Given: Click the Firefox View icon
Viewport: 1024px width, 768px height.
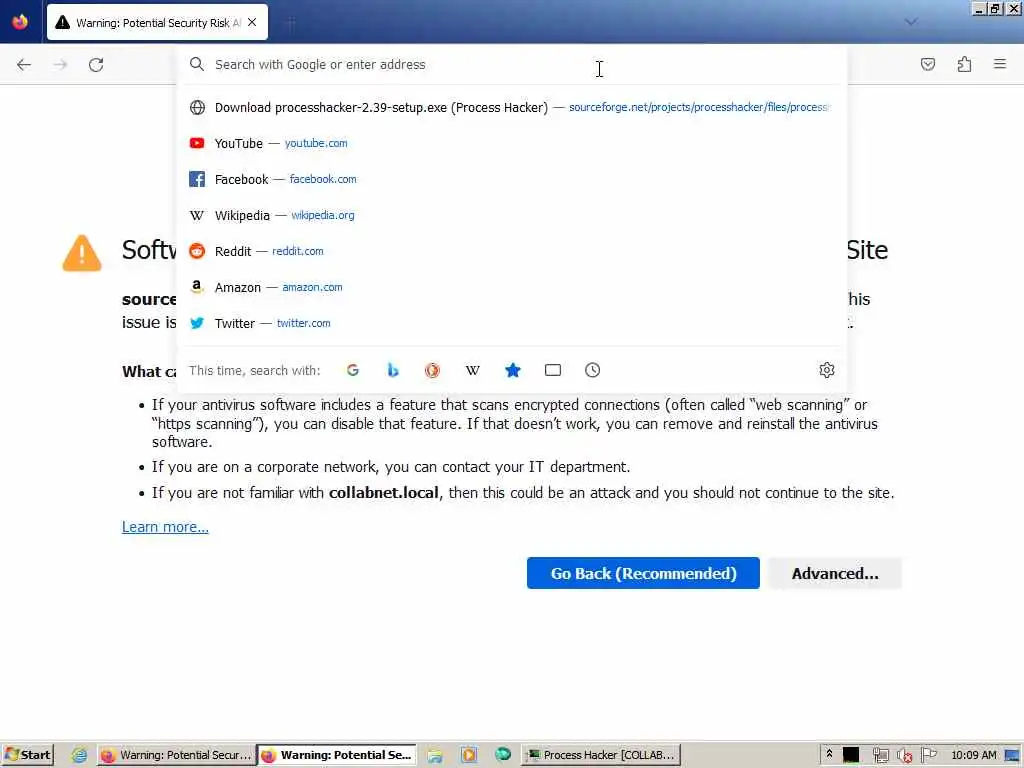Looking at the screenshot, I should coord(20,22).
